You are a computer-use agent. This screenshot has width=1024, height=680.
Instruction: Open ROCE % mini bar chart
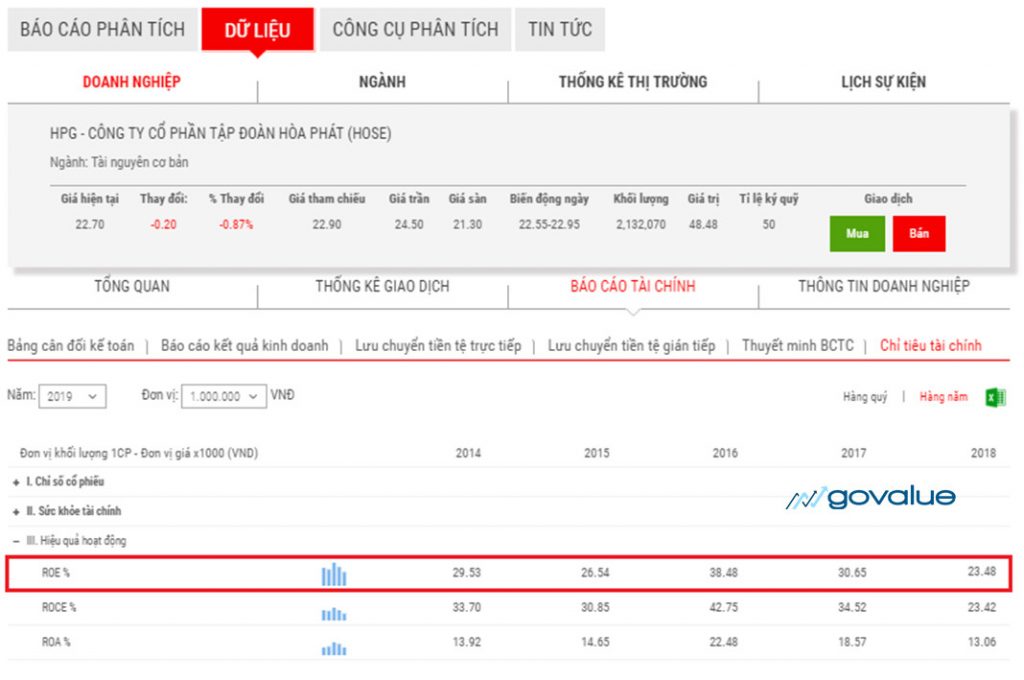tap(334, 613)
